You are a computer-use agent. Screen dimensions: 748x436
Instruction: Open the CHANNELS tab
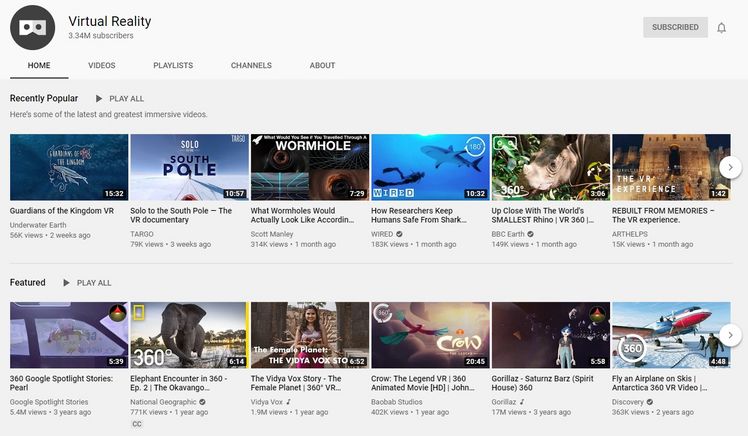pyautogui.click(x=251, y=65)
